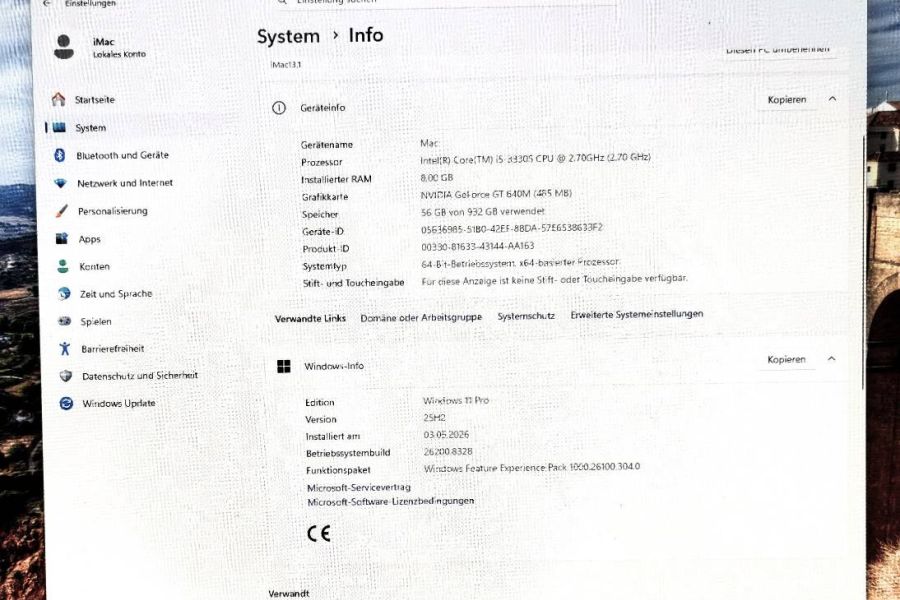Viewport: 900px width, 600px height.
Task: Click the Geräte-ID value
Action: 511,229
